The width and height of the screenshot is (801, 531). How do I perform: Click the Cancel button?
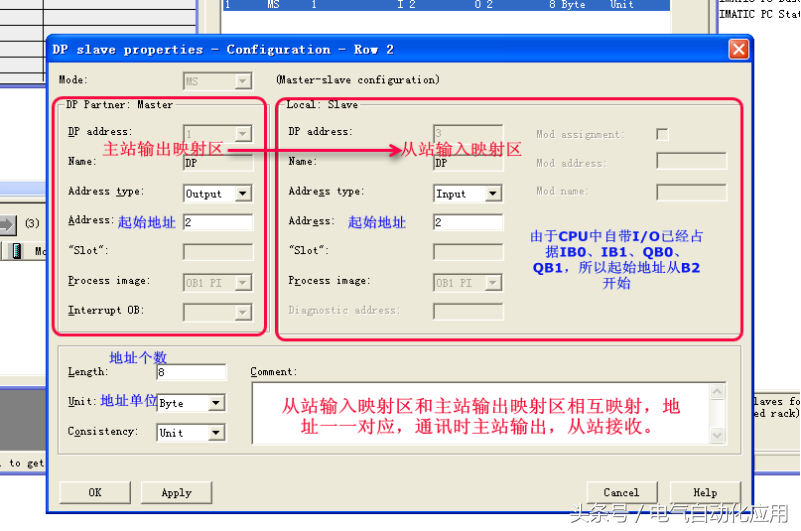(x=621, y=492)
